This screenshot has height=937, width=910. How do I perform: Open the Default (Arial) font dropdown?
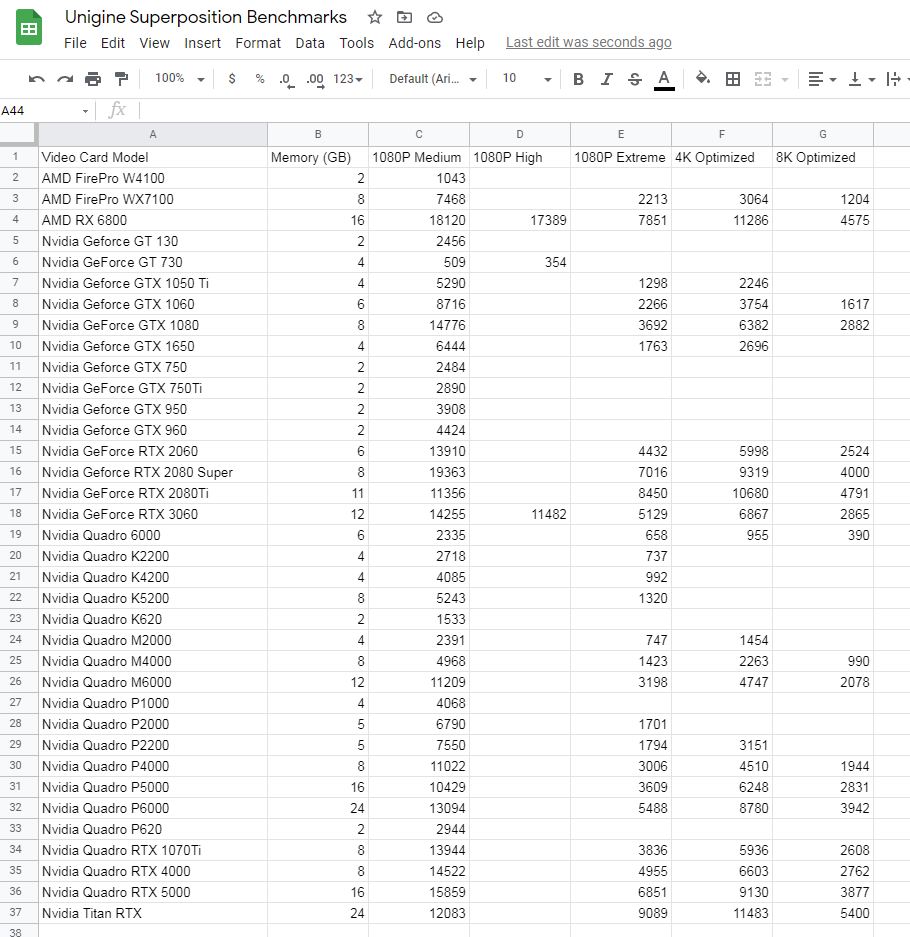[433, 78]
